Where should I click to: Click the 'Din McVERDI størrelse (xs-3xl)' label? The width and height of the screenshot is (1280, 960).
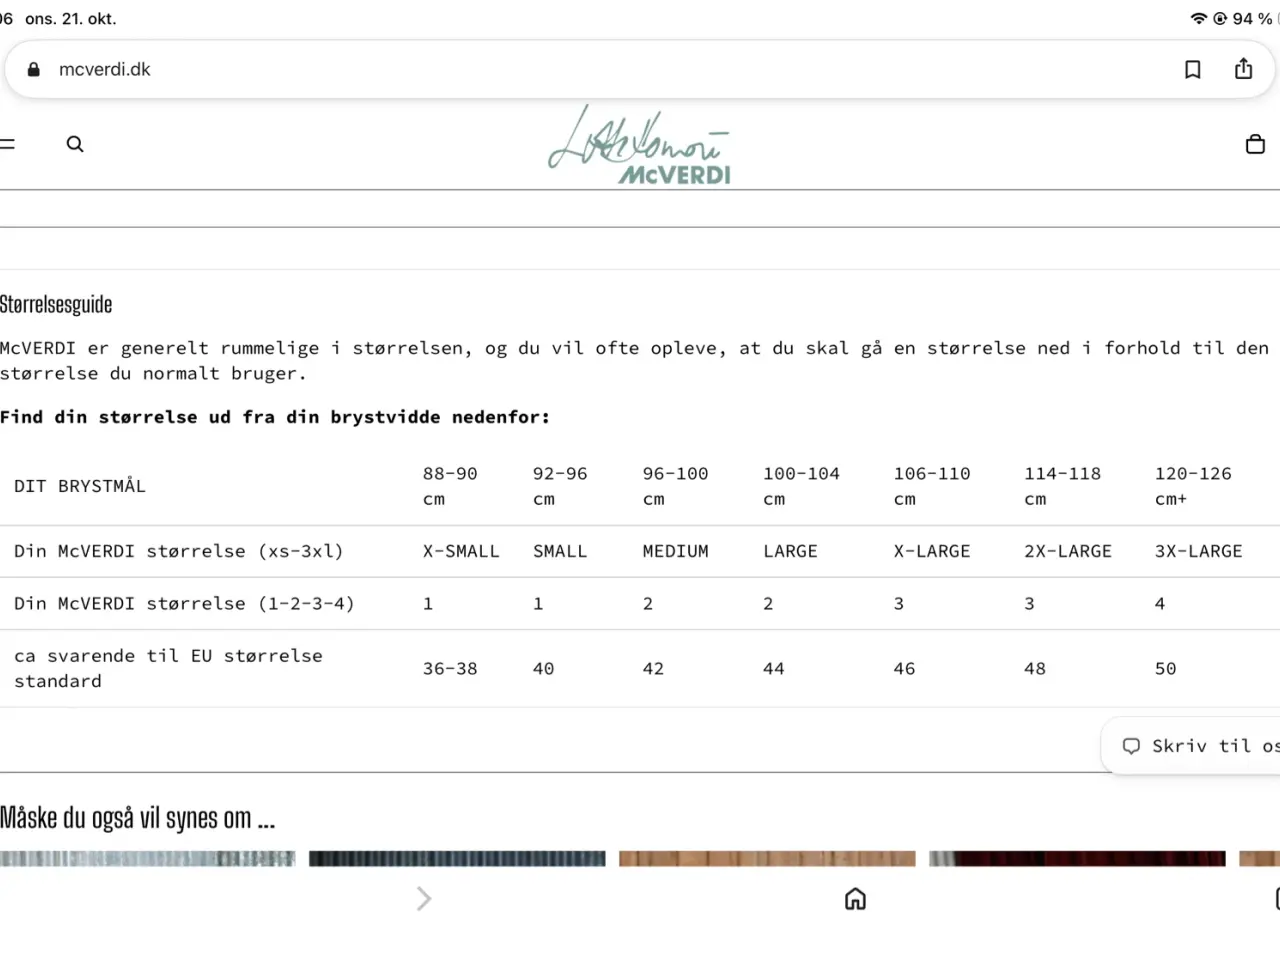pos(179,551)
